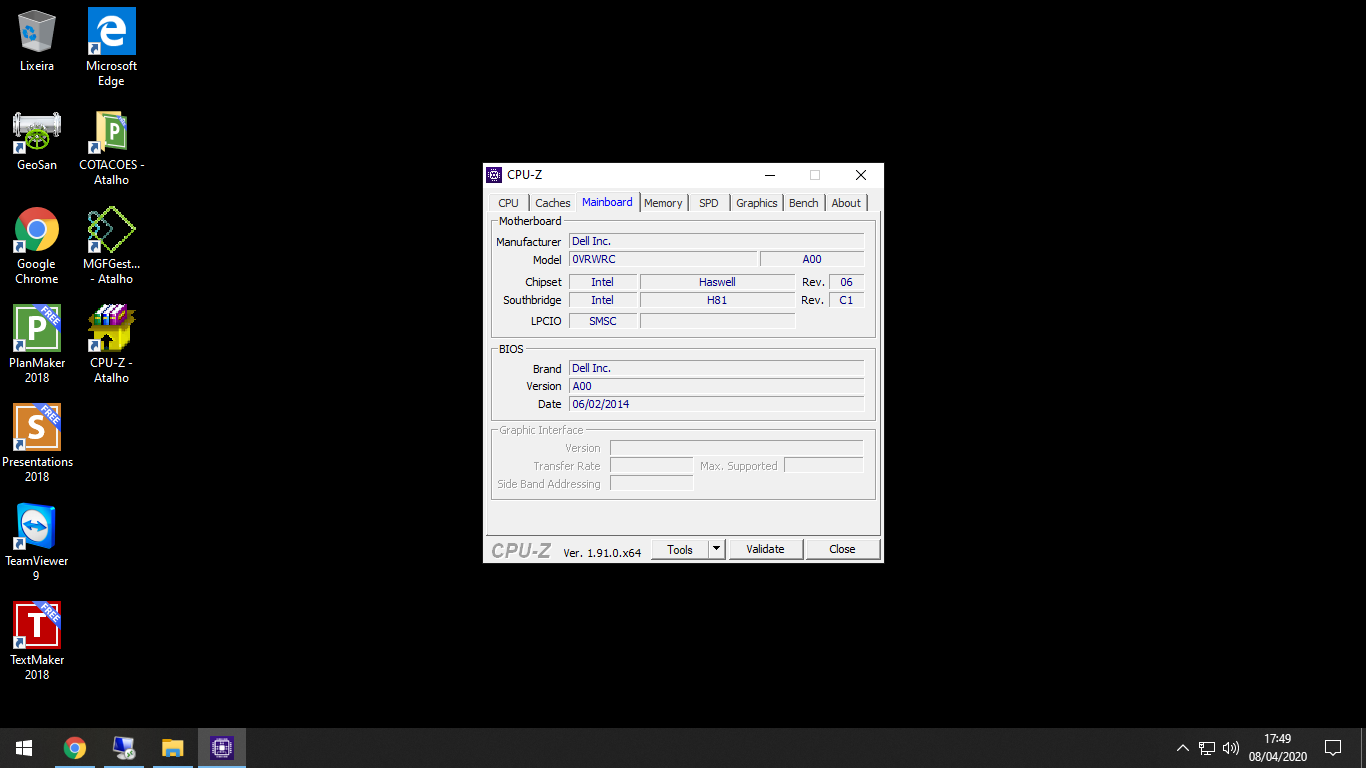The width and height of the screenshot is (1366, 768).
Task: Click the Tools button
Action: click(x=680, y=549)
